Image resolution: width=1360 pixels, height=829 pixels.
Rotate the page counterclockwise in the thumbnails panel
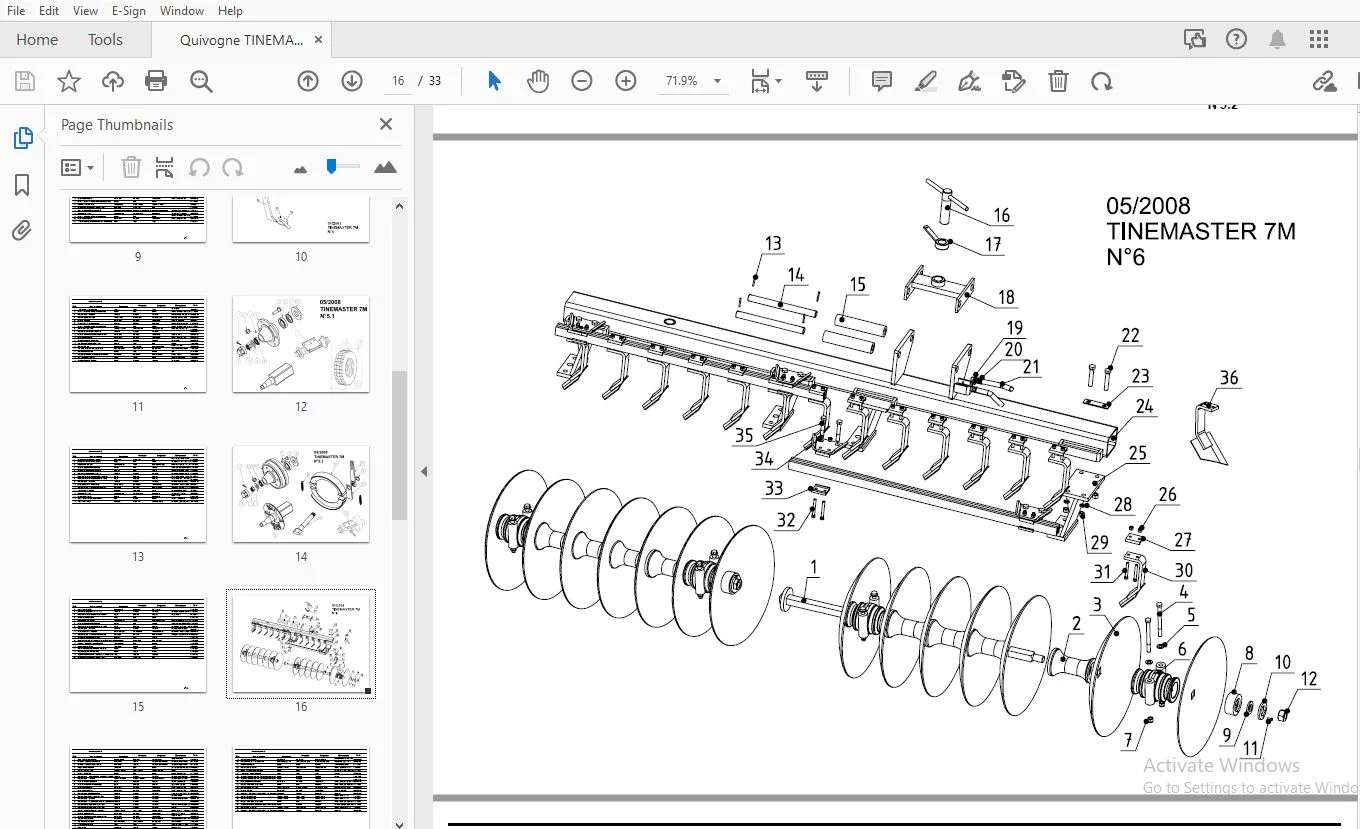coord(199,167)
